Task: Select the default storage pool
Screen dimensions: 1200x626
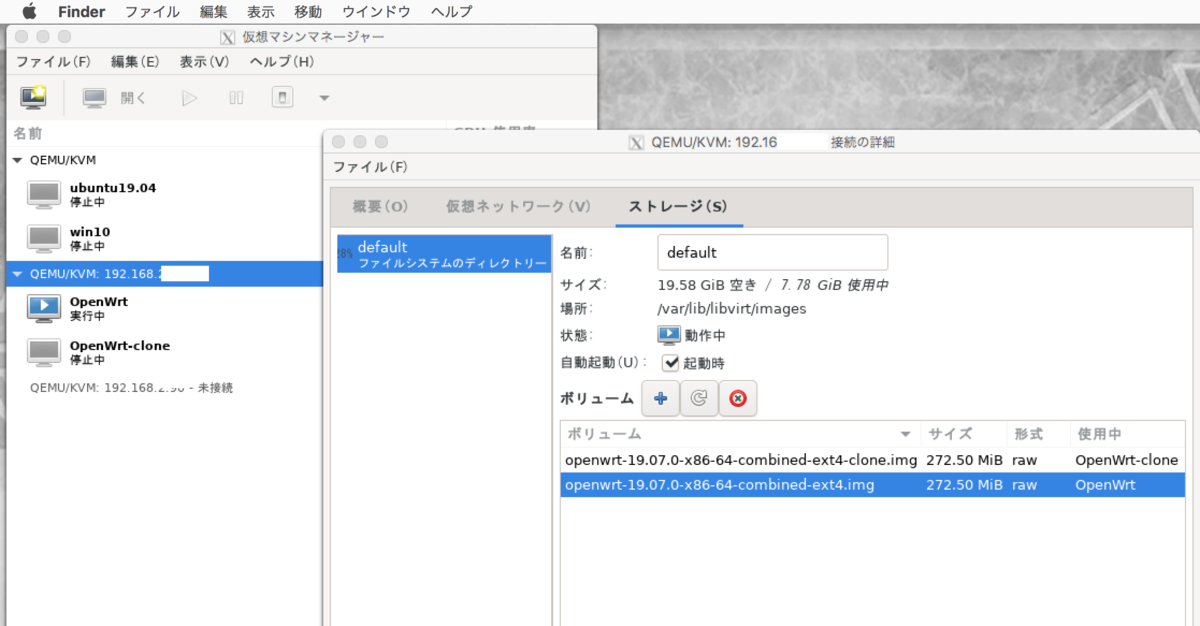Action: pos(443,254)
